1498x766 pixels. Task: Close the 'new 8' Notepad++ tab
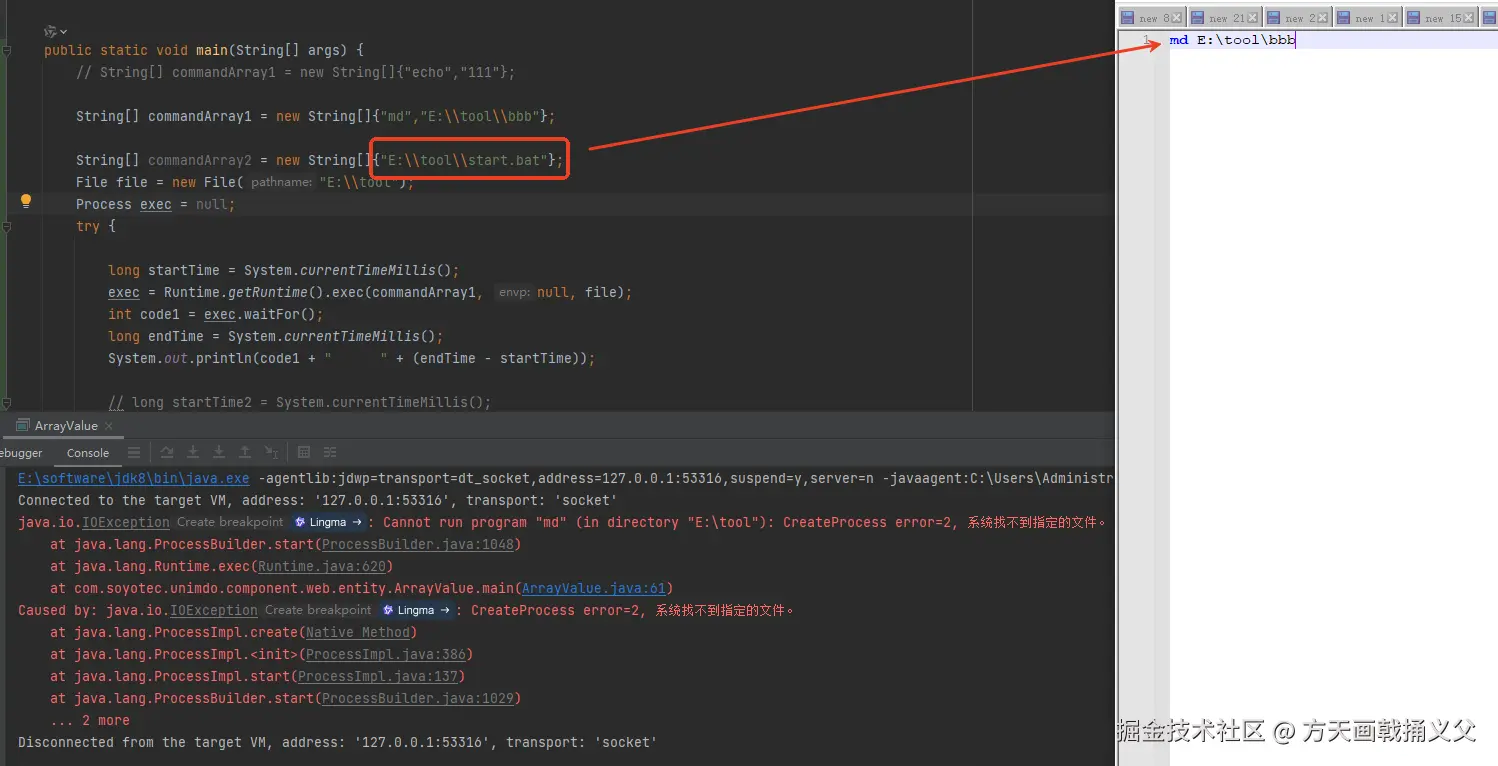(x=1177, y=18)
